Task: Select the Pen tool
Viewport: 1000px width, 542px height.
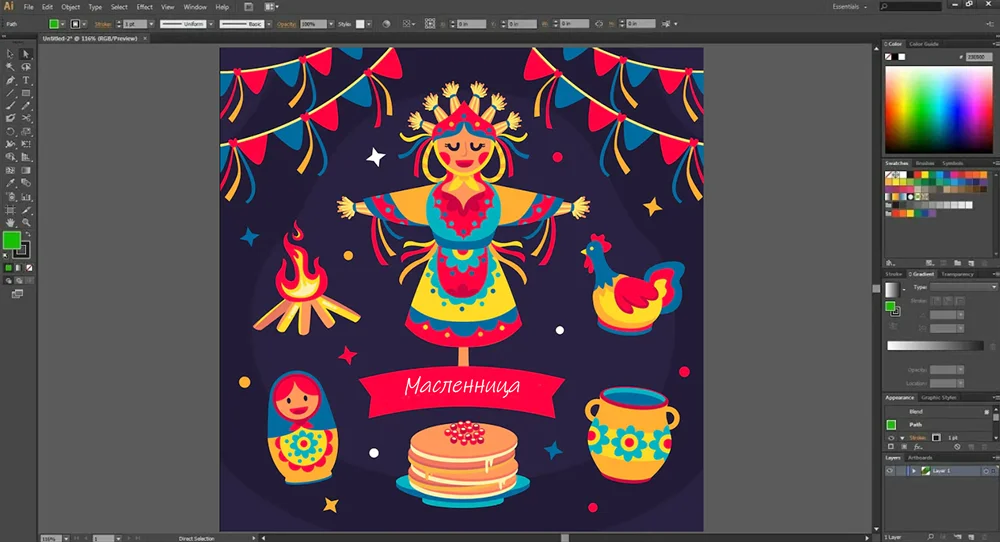Action: point(10,80)
